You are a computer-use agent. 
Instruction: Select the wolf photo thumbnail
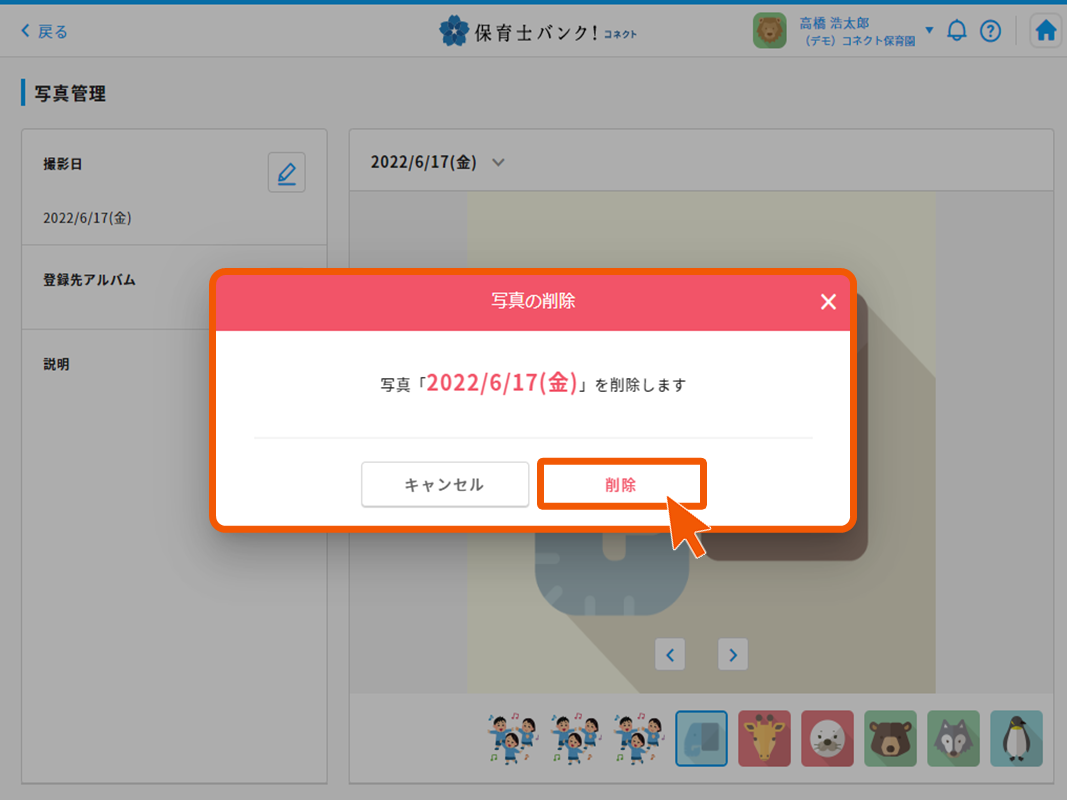[953, 738]
